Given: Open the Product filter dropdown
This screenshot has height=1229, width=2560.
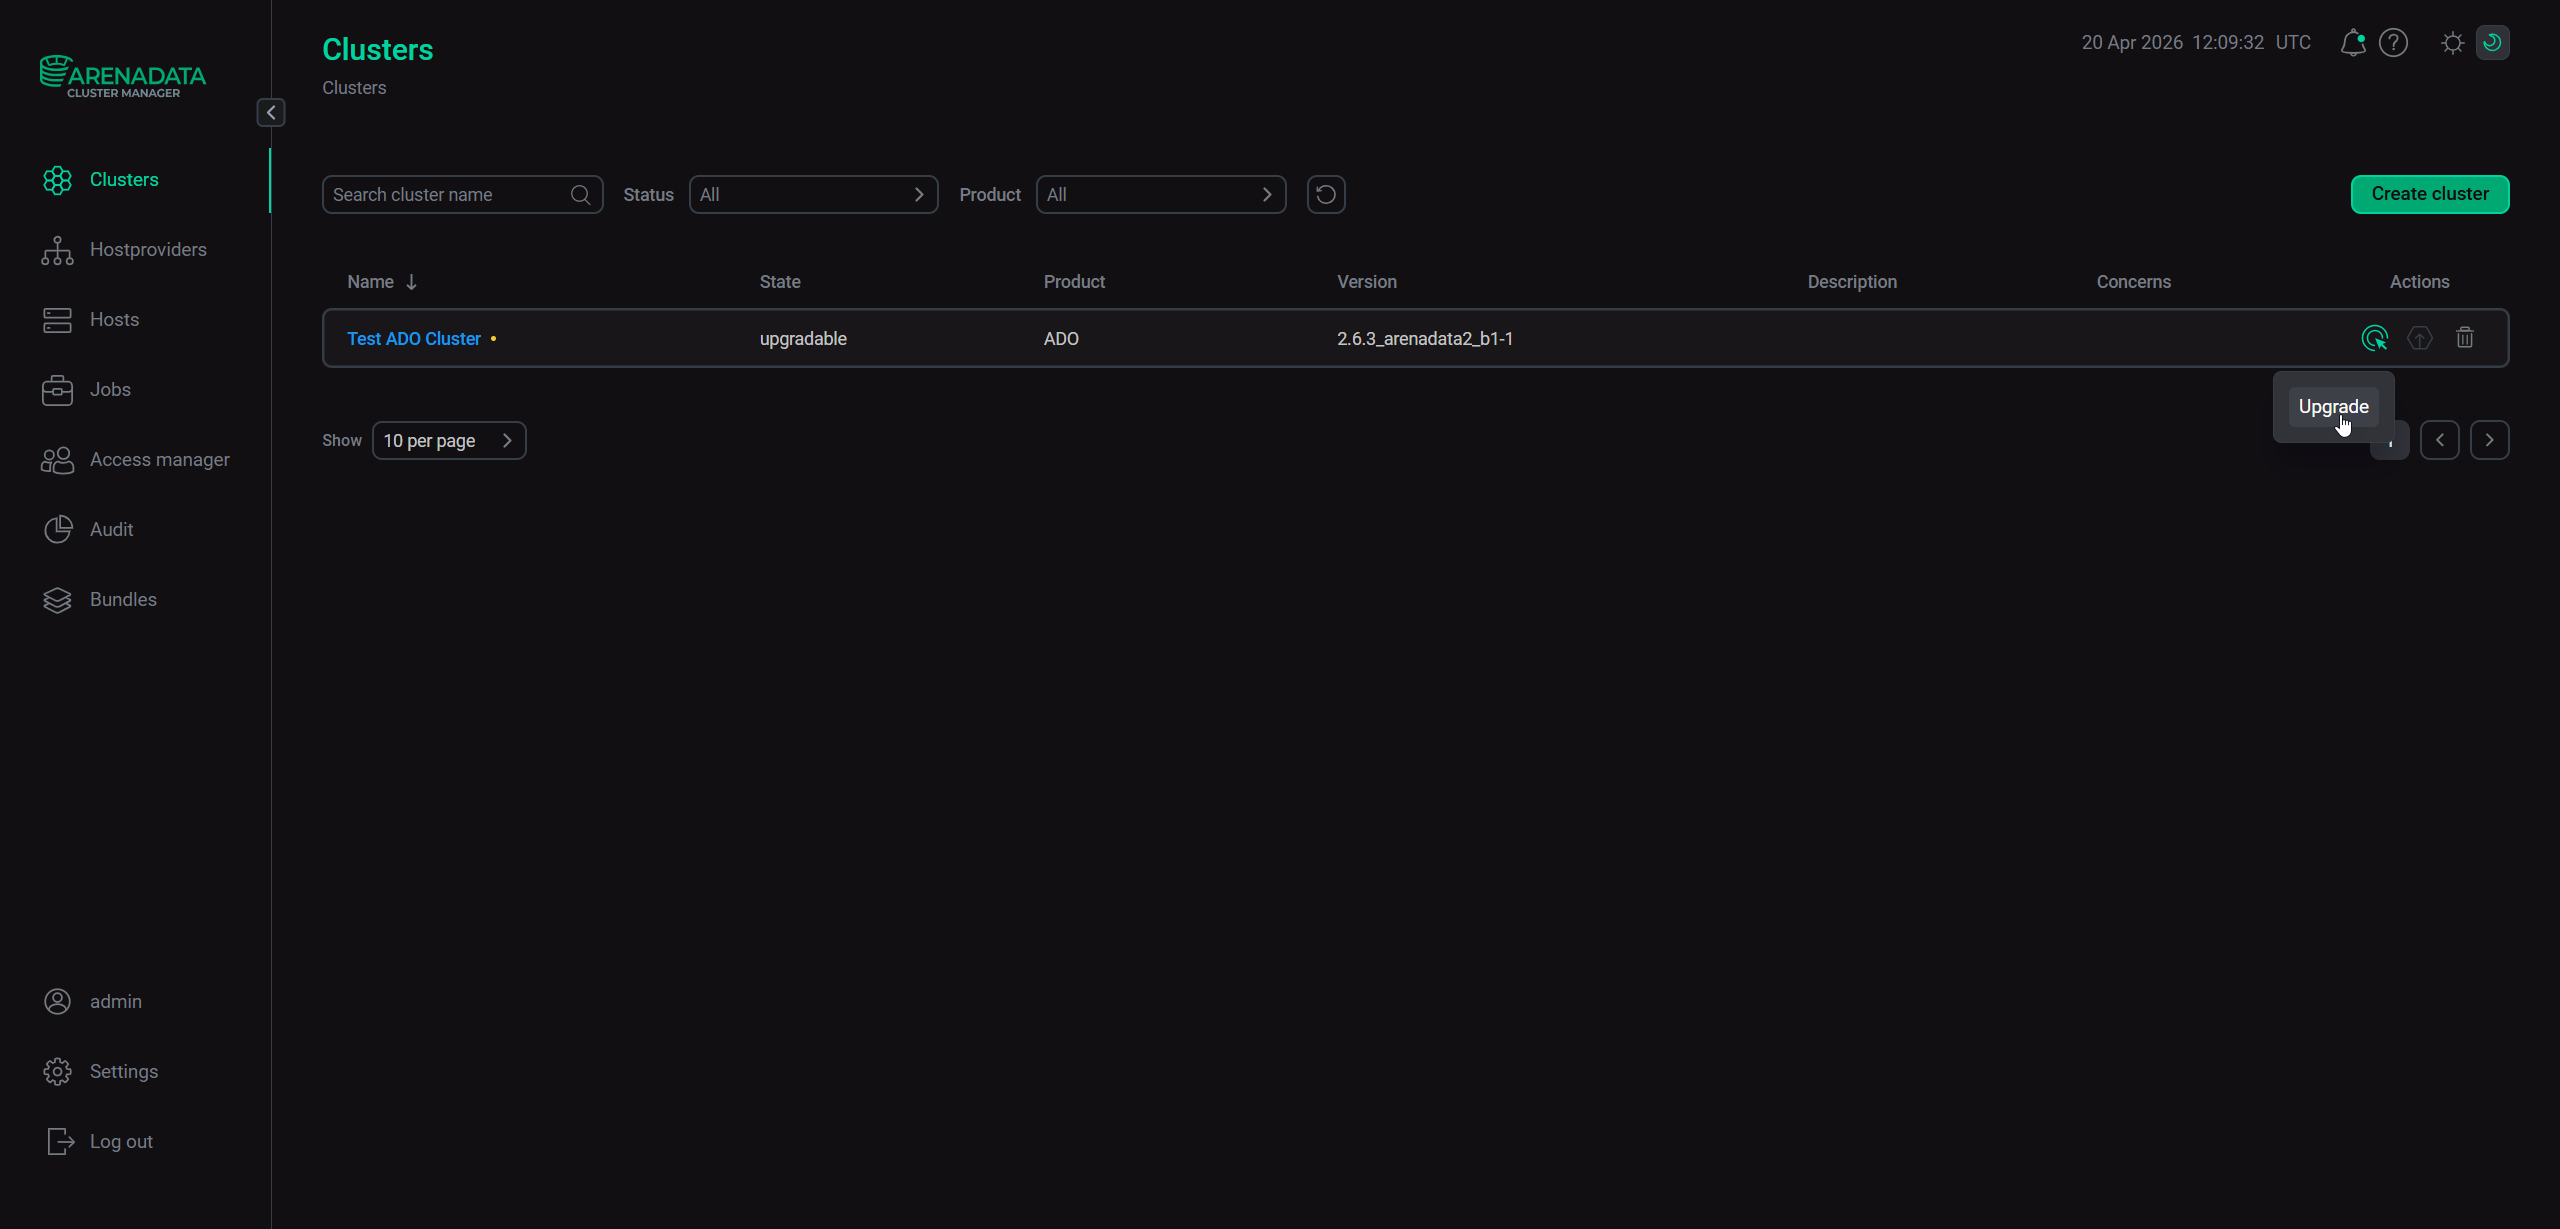Looking at the screenshot, I should [1160, 194].
